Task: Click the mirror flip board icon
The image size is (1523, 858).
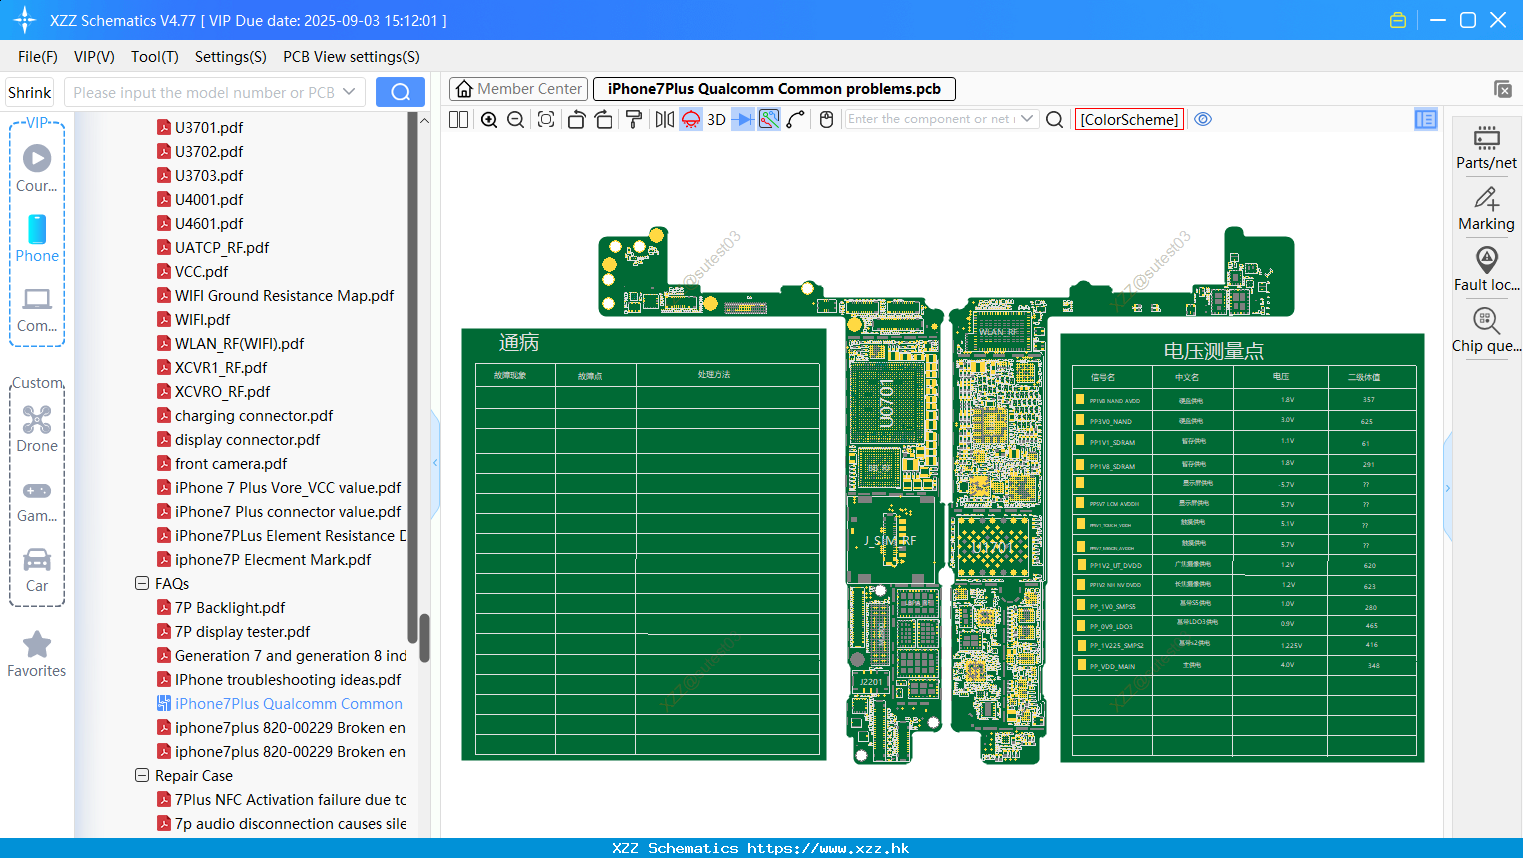Action: 664,119
